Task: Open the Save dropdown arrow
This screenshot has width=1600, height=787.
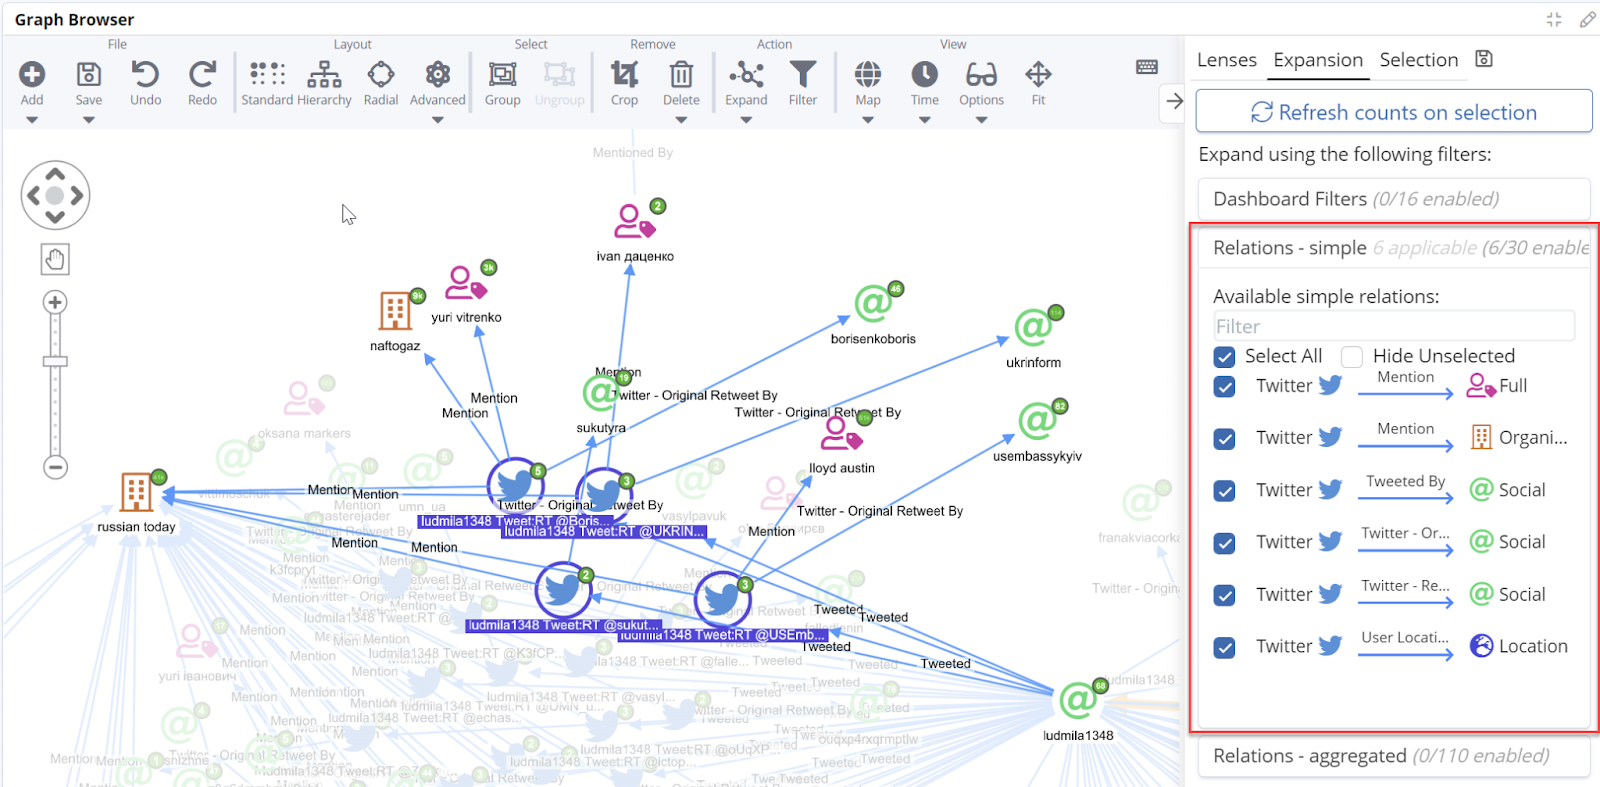Action: click(x=89, y=120)
